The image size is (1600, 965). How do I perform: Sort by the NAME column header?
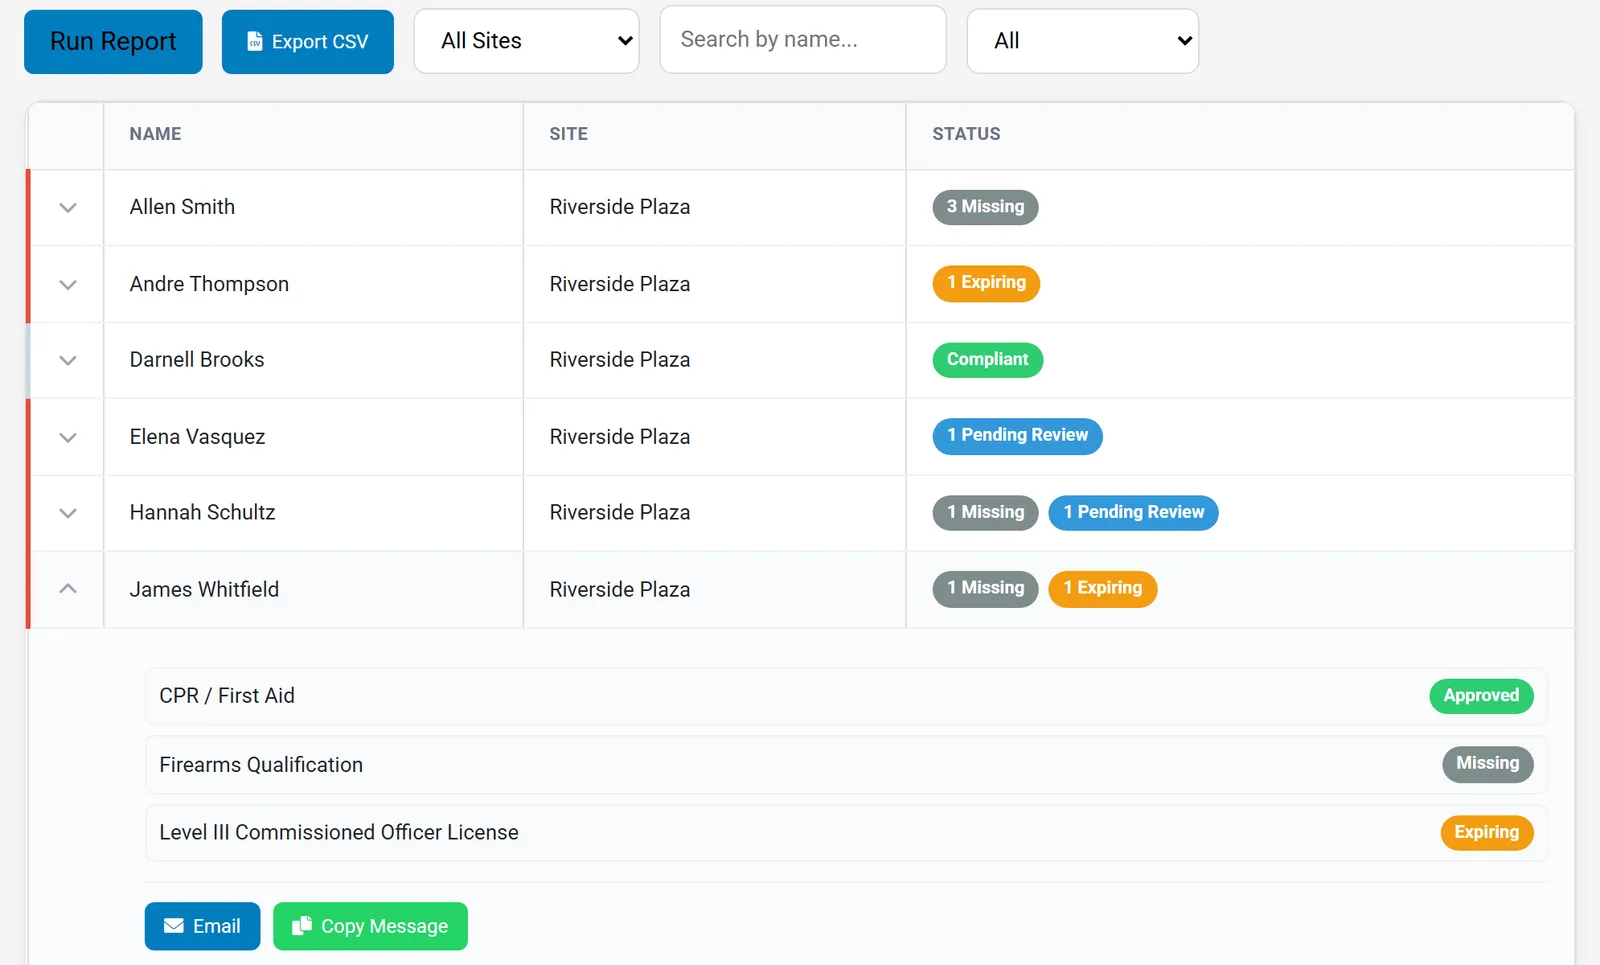(x=155, y=134)
